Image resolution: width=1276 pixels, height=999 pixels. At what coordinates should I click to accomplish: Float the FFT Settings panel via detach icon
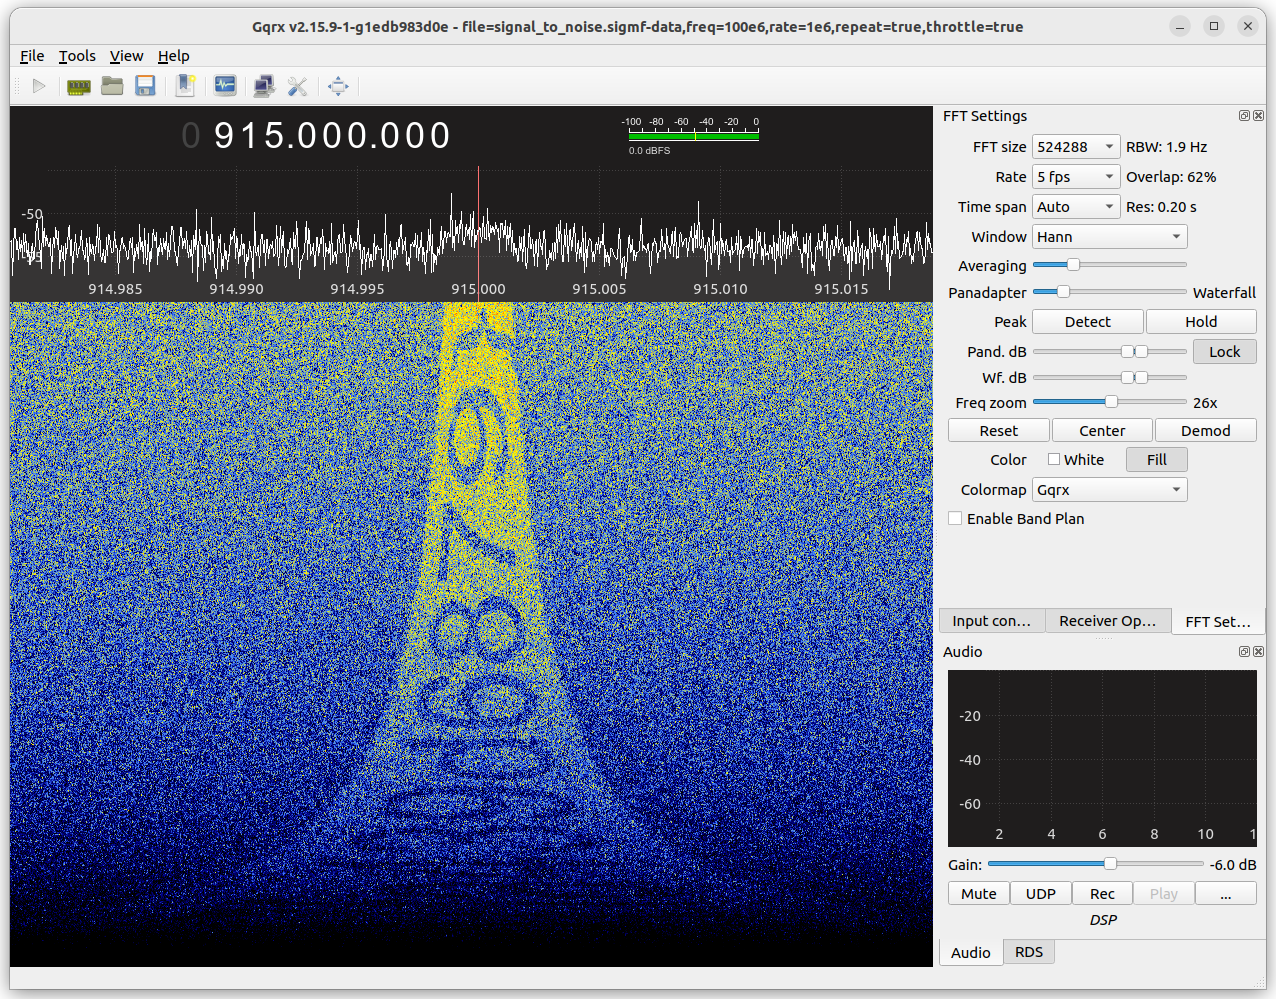coord(1243,115)
